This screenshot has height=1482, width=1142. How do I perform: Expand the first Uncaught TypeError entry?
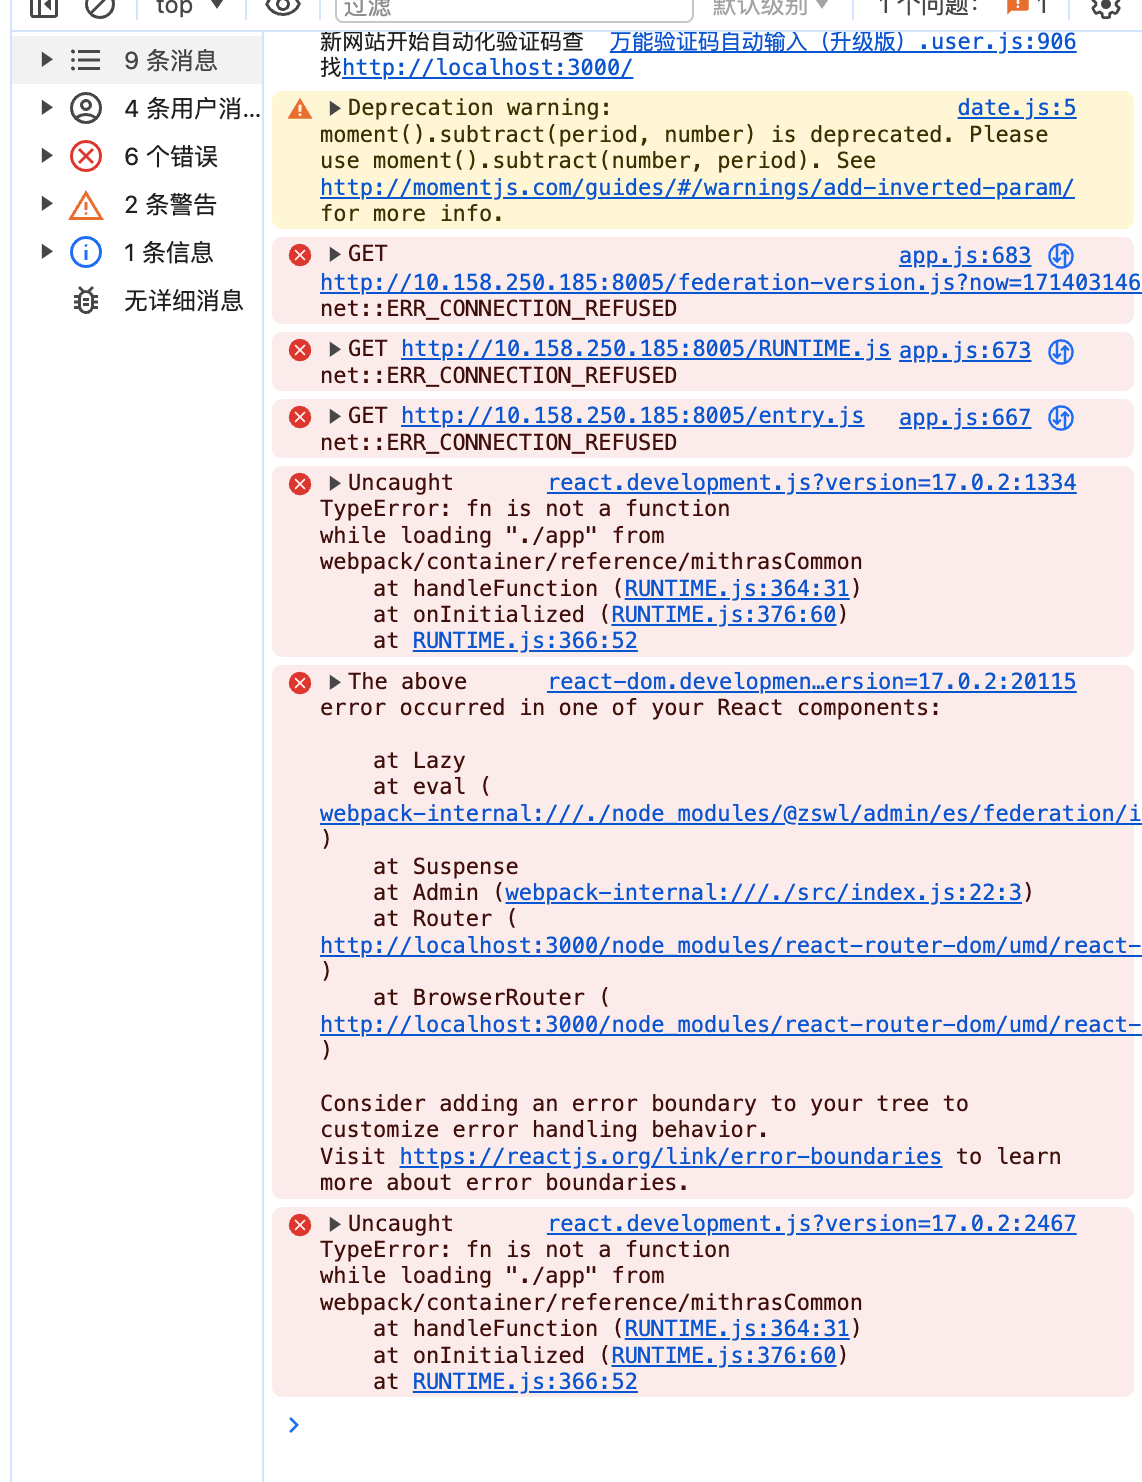coord(335,483)
